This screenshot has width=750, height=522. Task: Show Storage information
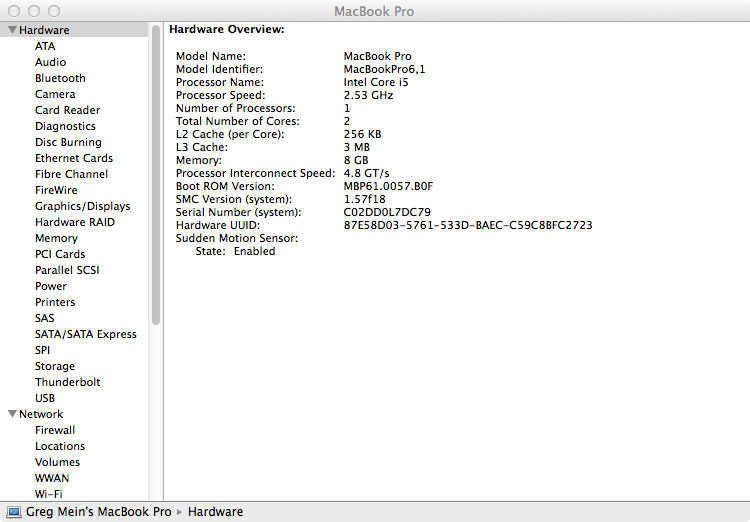[55, 366]
